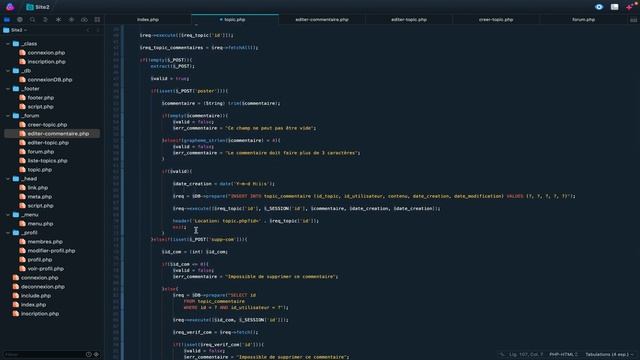
Task: Click the Site2 project title
Action: pyautogui.click(x=42, y=7)
